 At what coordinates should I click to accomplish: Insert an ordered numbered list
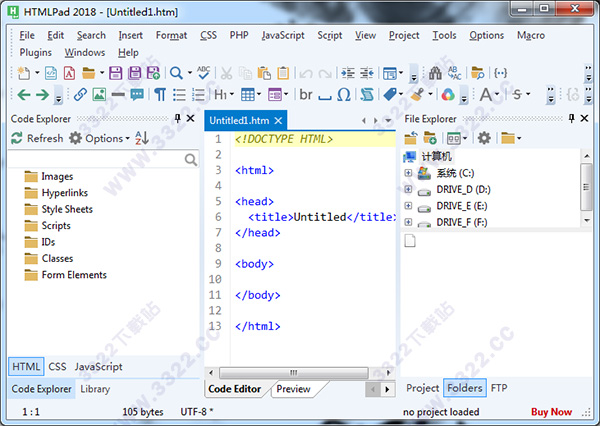[198, 94]
